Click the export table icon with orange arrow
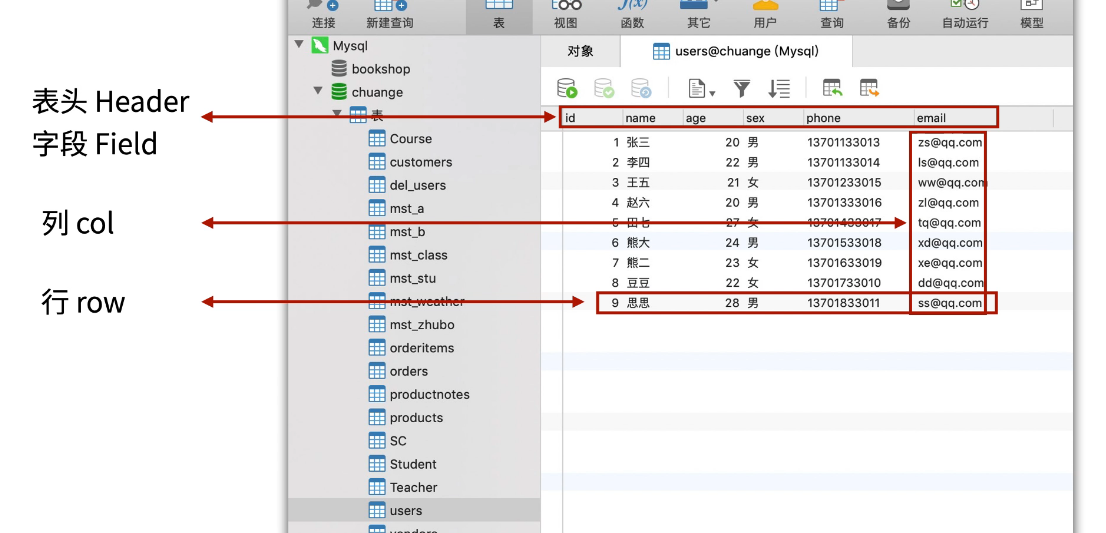 (869, 88)
